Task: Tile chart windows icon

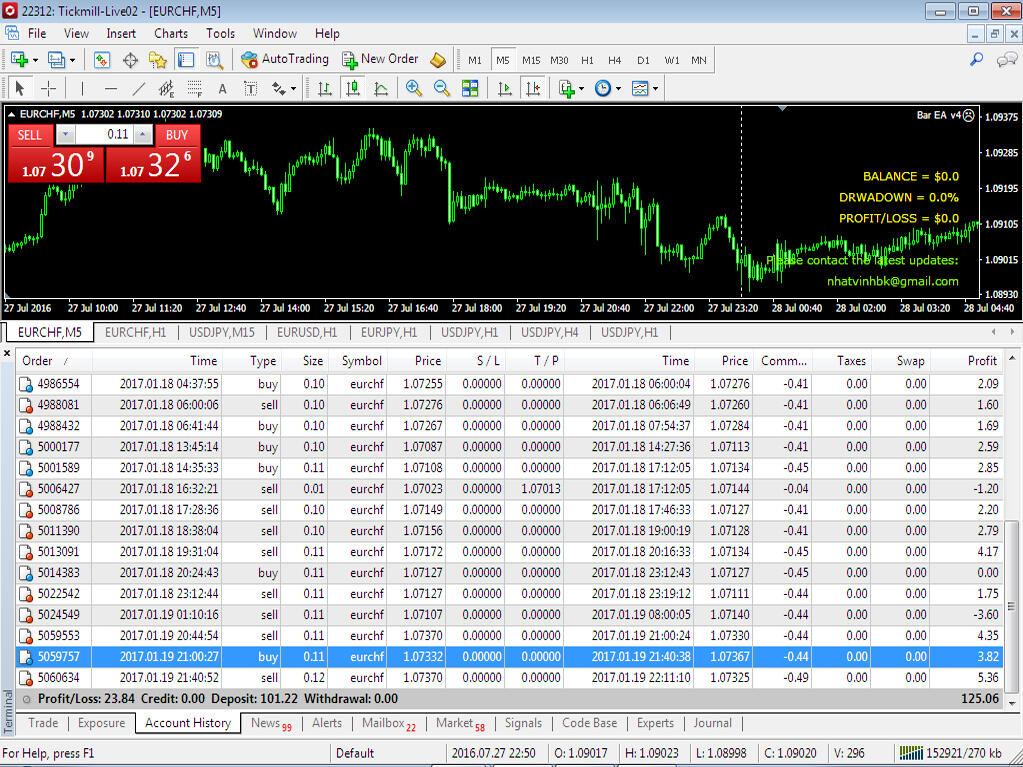Action: pos(470,88)
